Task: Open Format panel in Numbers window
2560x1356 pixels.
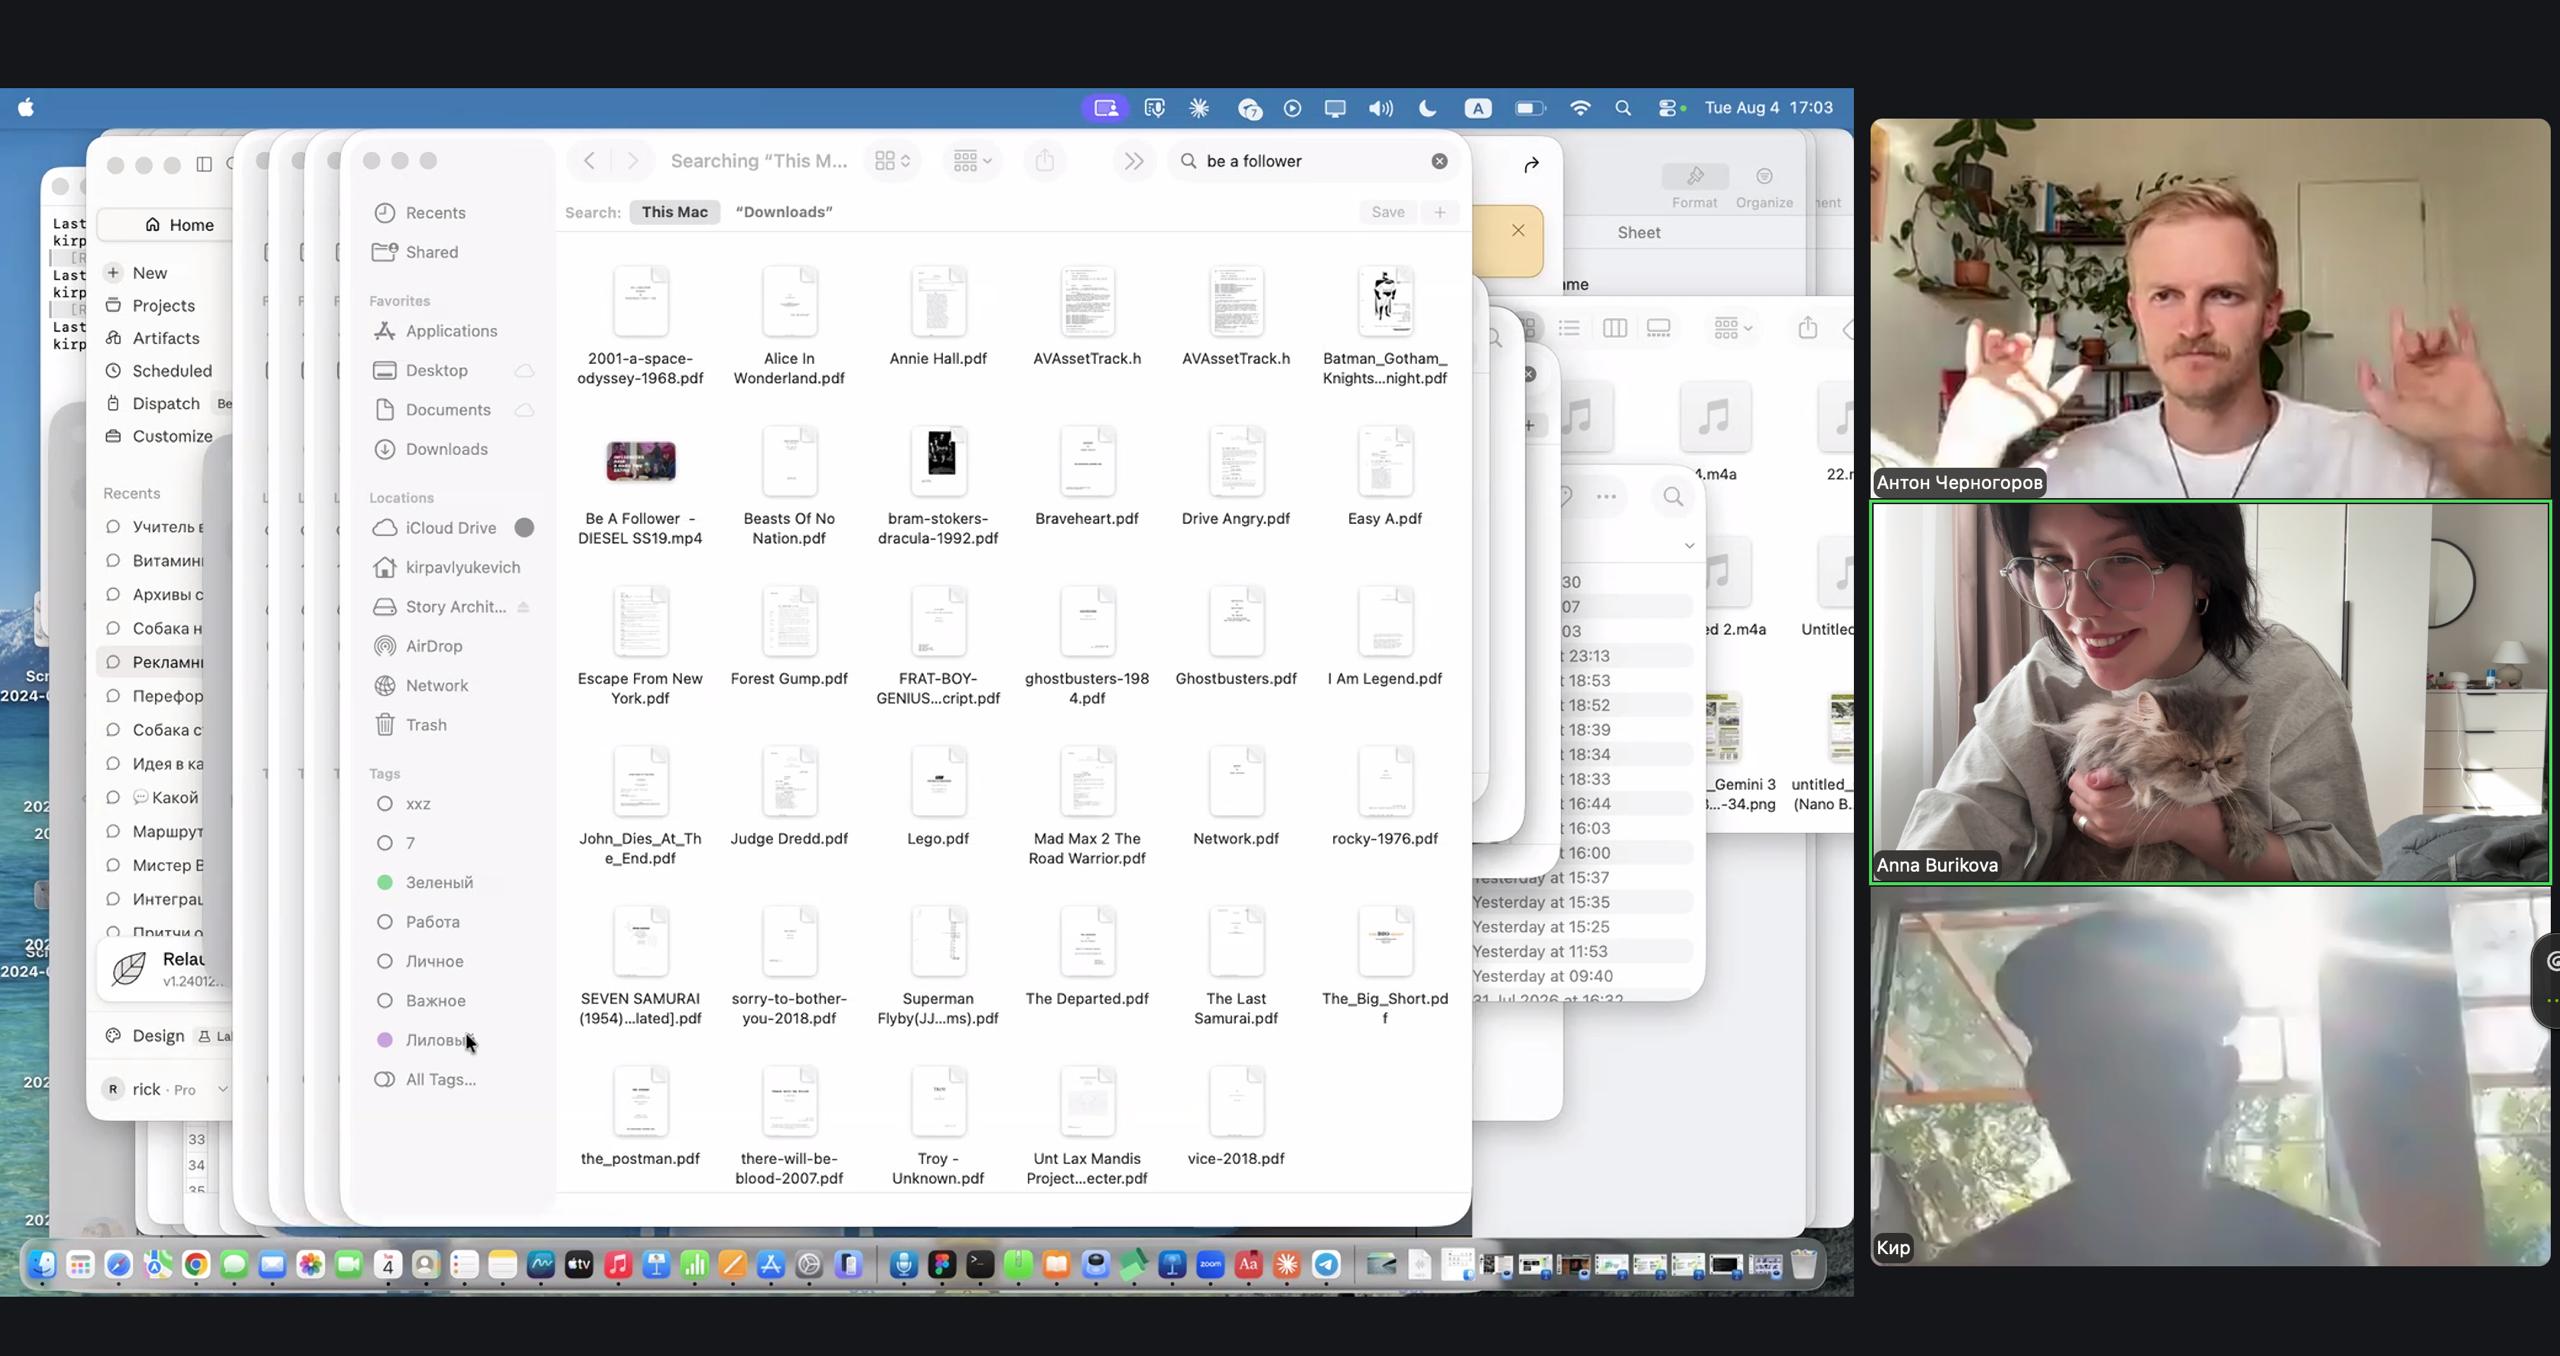Action: point(1695,186)
